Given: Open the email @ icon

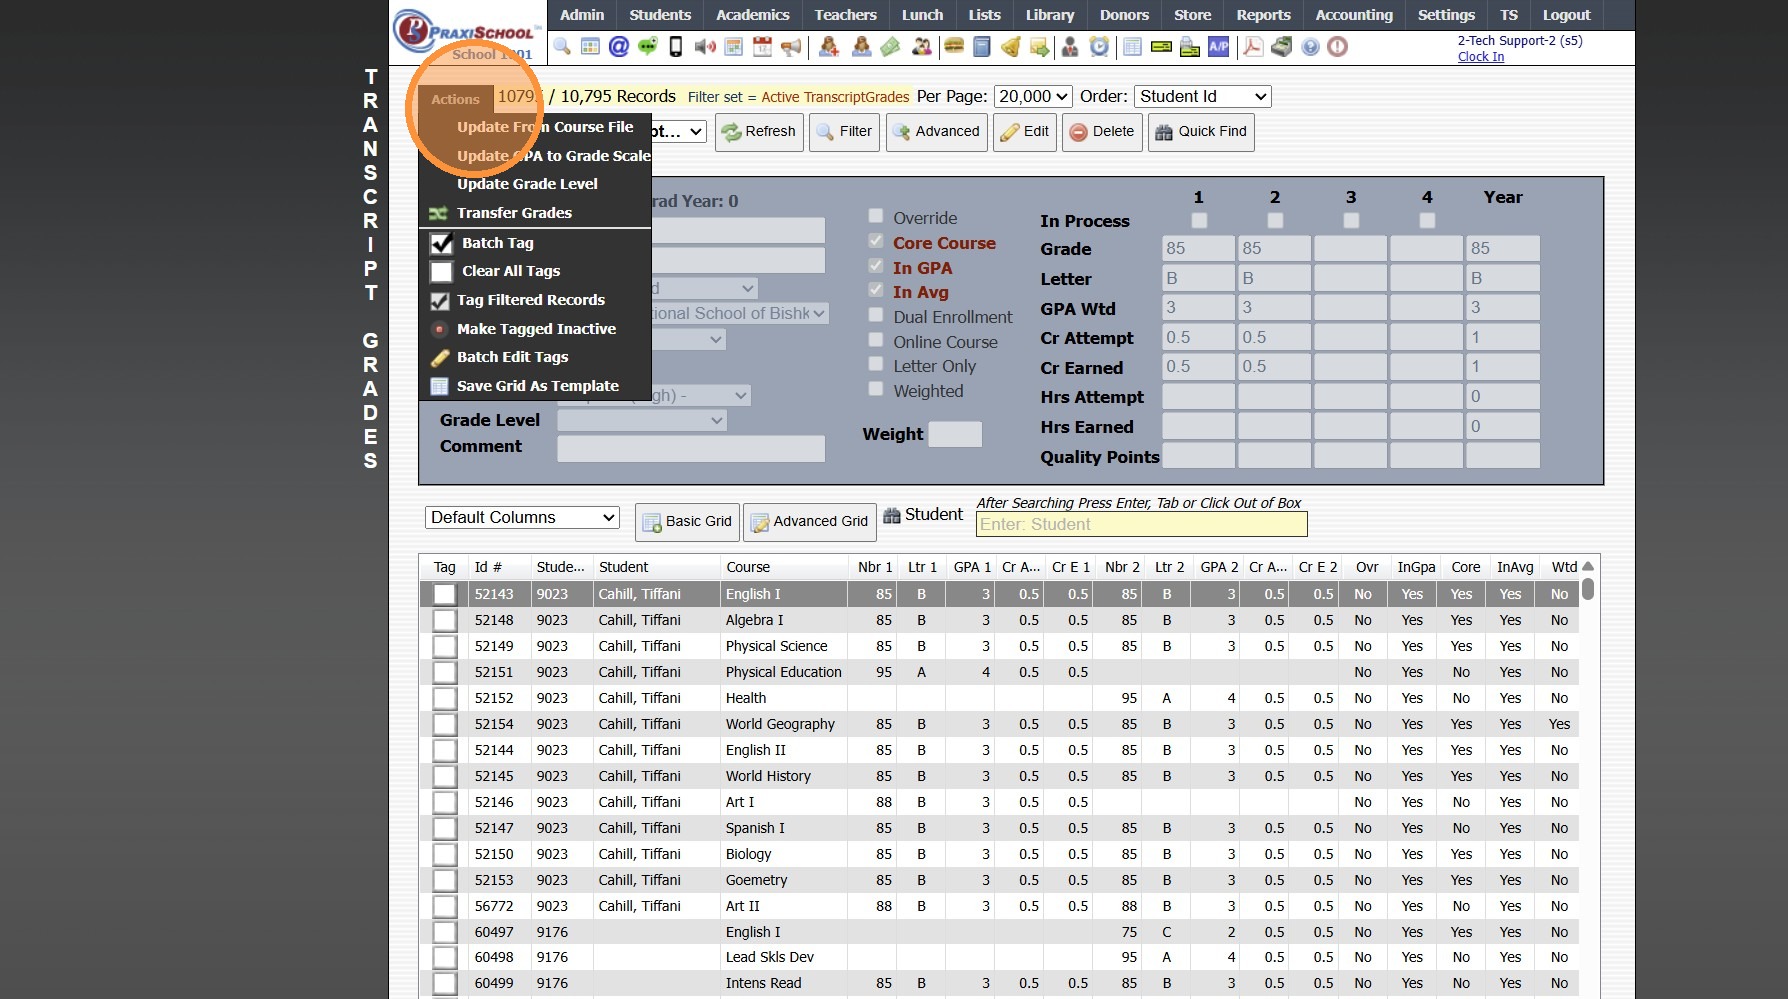Looking at the screenshot, I should 619,47.
